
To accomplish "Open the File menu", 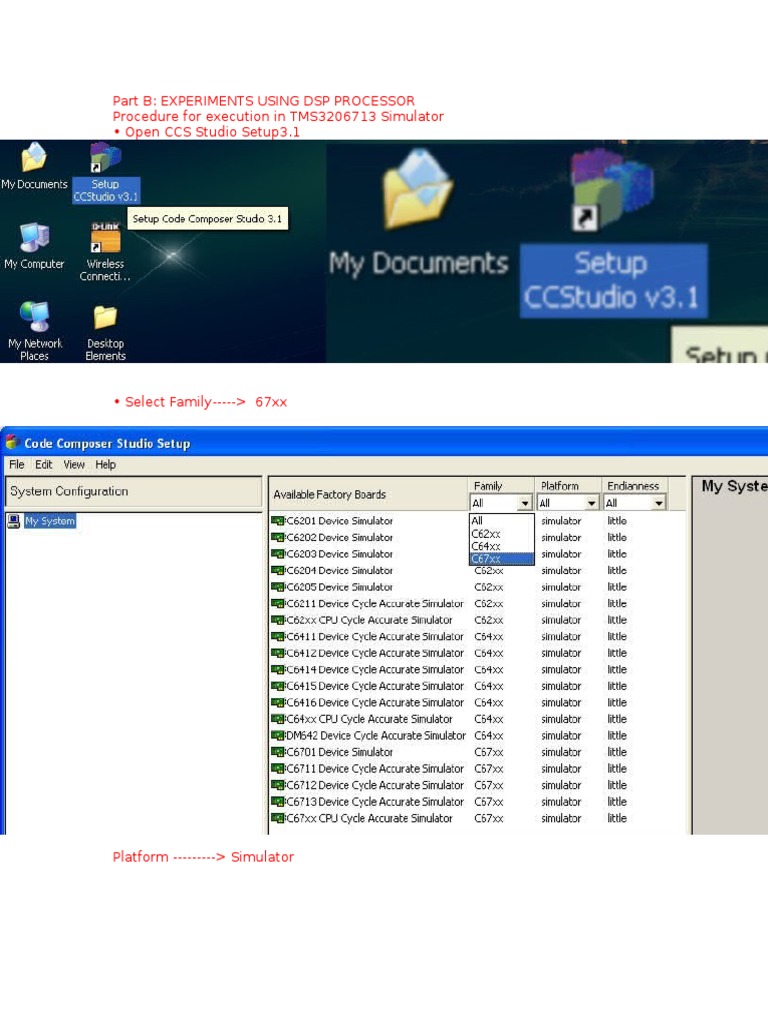I will (17, 465).
